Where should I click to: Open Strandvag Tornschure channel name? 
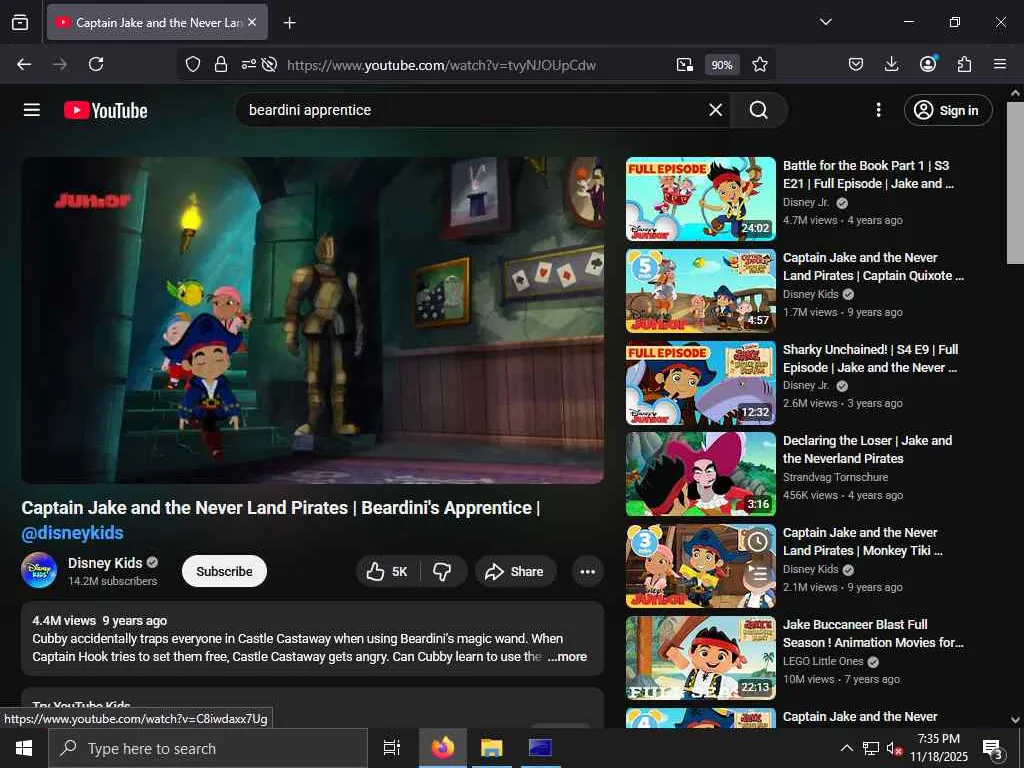[x=835, y=477]
